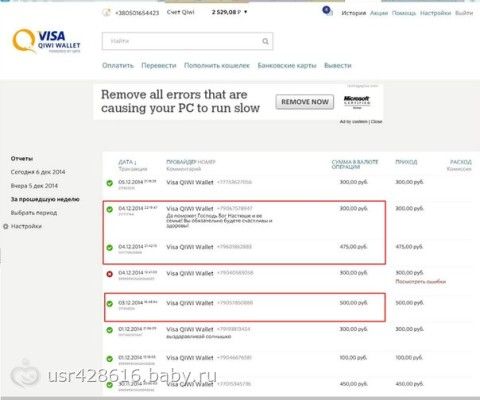Sort transactions by ДАТА column
The image size is (480, 400).
(127, 162)
